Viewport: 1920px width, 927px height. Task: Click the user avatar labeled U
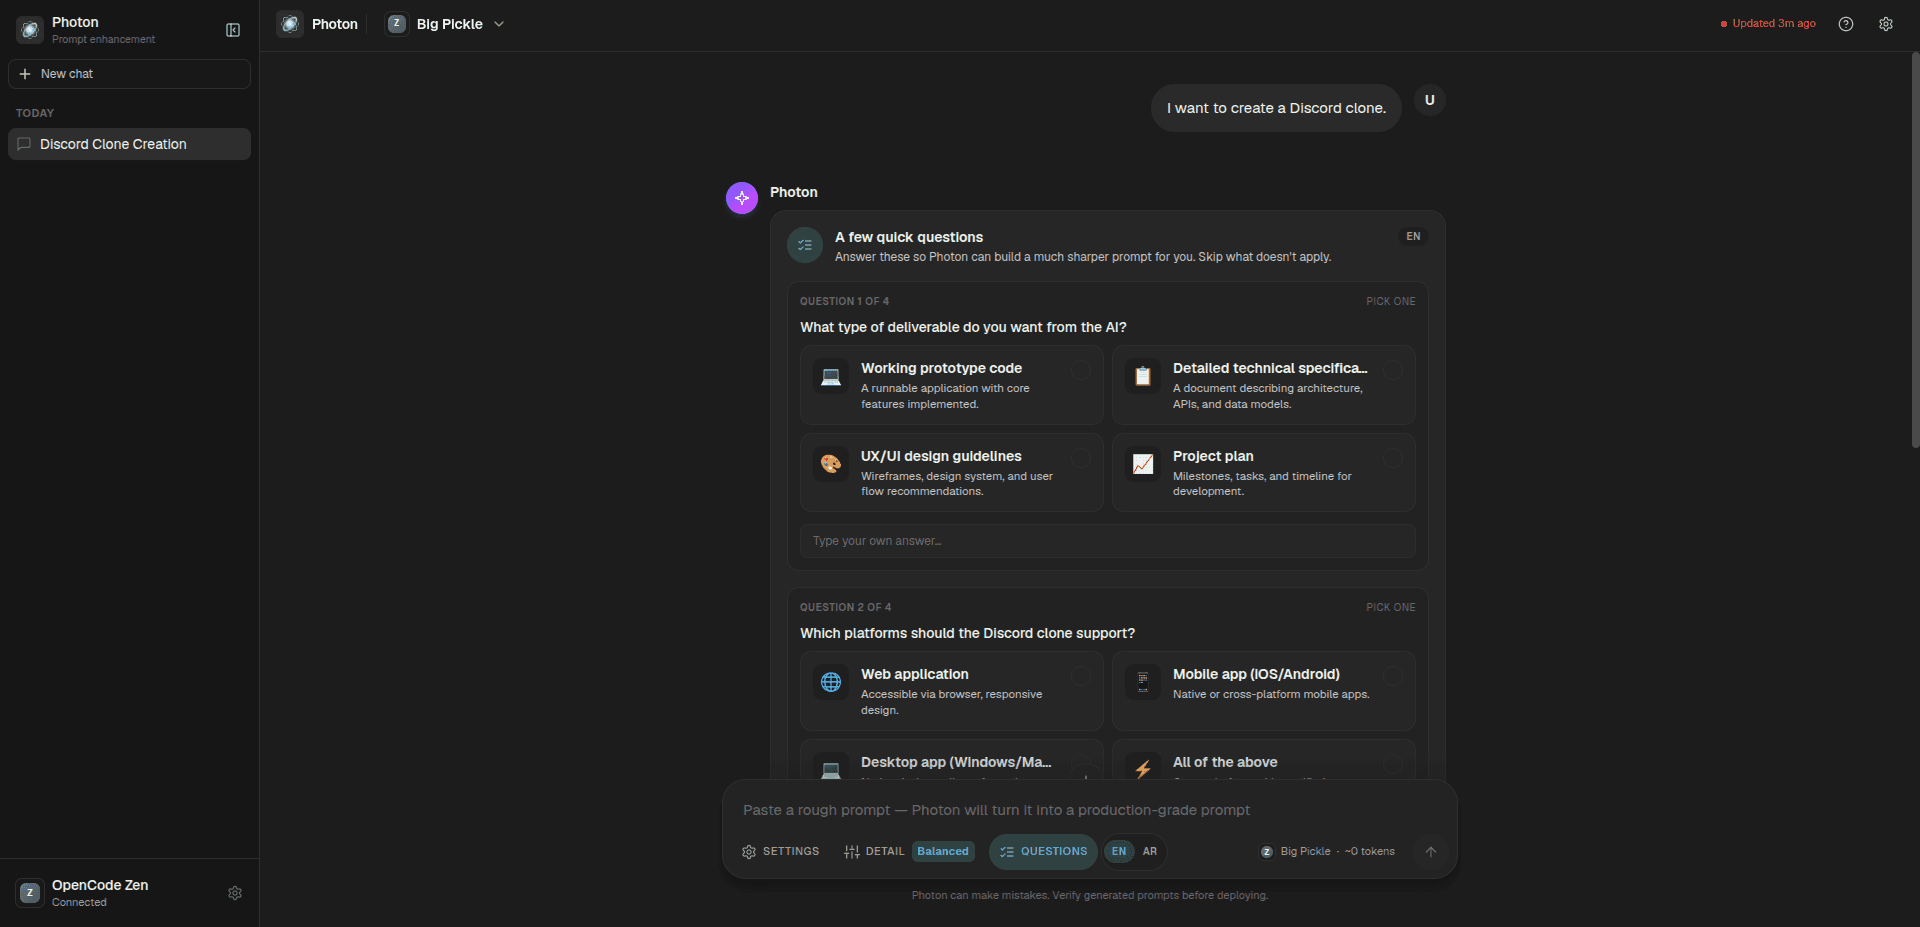click(1430, 100)
